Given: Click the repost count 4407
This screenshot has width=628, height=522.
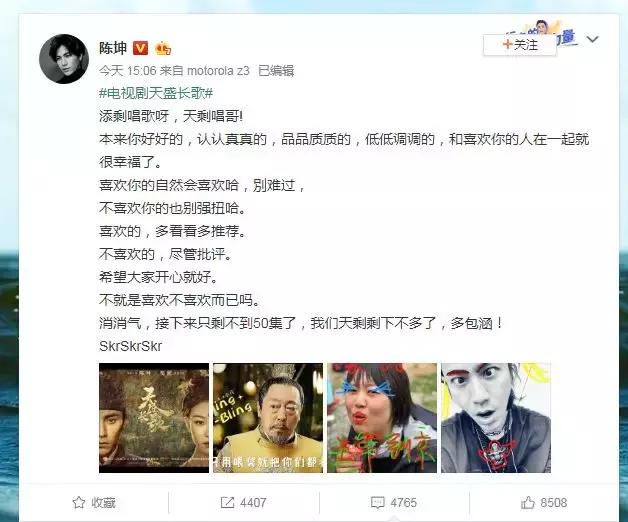Looking at the screenshot, I should [253, 503].
